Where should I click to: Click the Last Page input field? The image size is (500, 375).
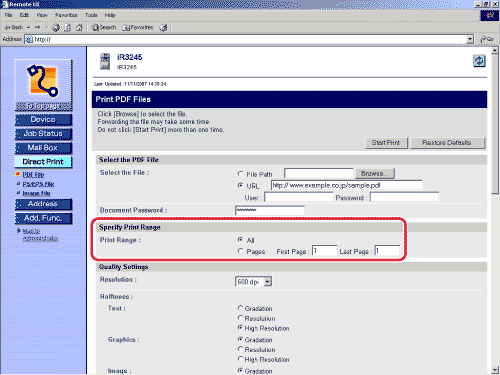387,251
